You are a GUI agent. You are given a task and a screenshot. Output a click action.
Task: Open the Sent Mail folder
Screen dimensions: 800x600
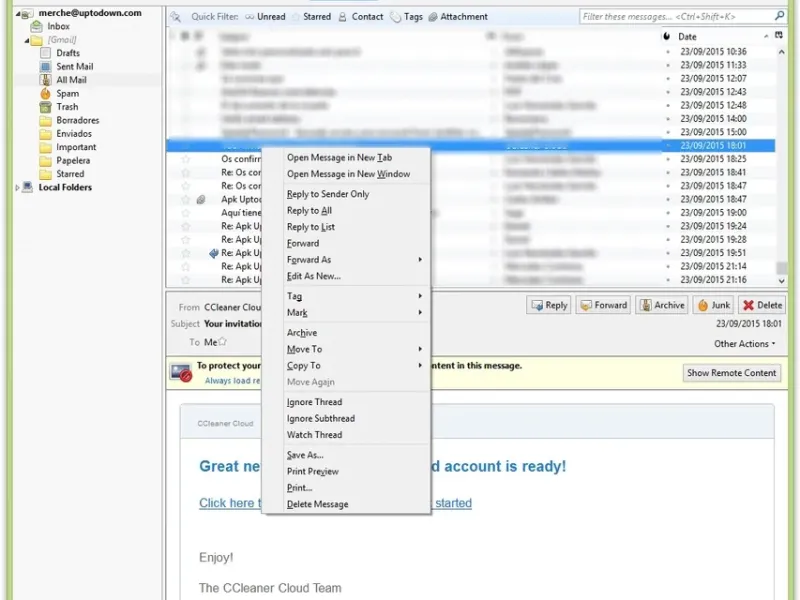(74, 66)
